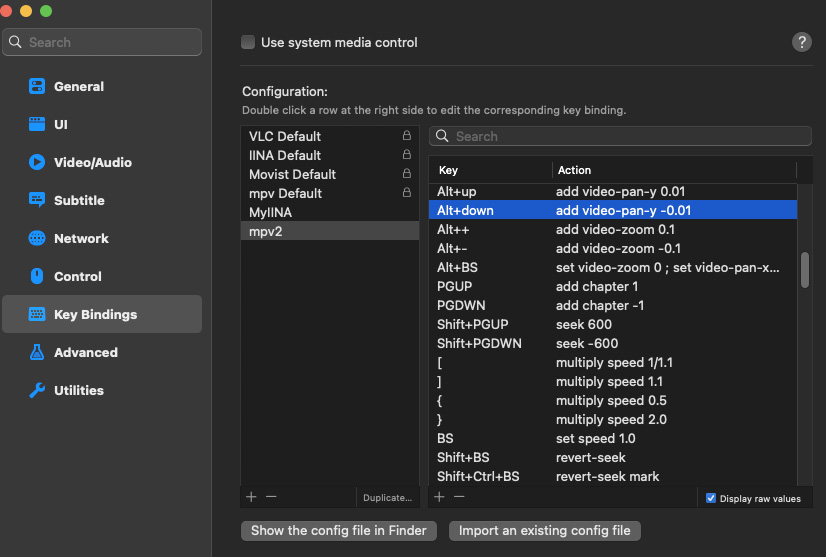Click the Utilities wrench icon

(37, 390)
